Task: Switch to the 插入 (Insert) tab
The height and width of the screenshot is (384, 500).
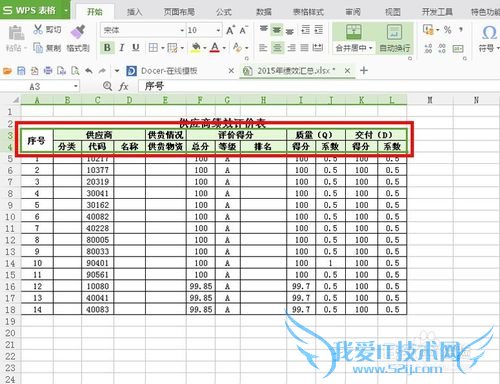Action: point(135,12)
